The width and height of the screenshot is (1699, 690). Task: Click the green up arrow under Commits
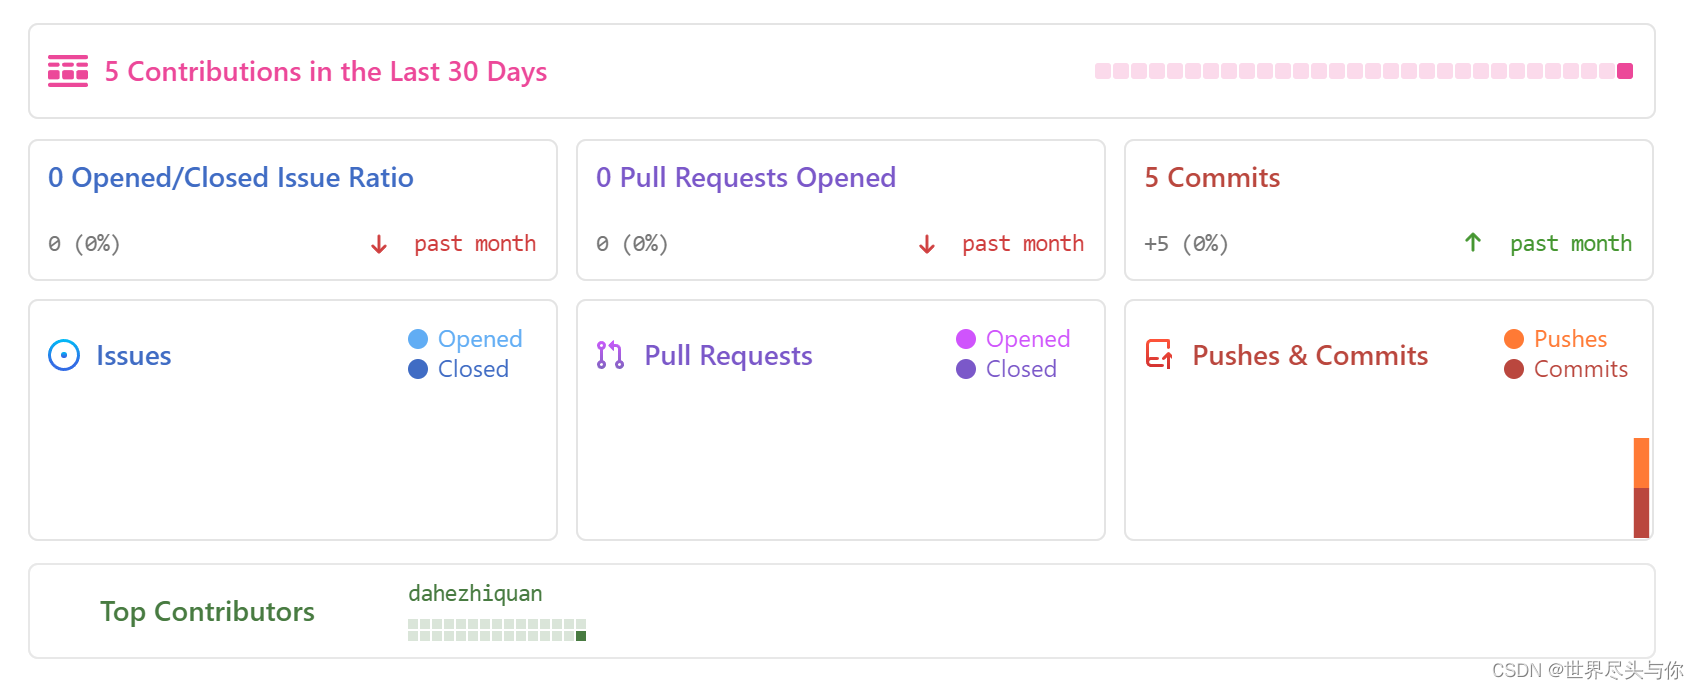[1473, 242]
